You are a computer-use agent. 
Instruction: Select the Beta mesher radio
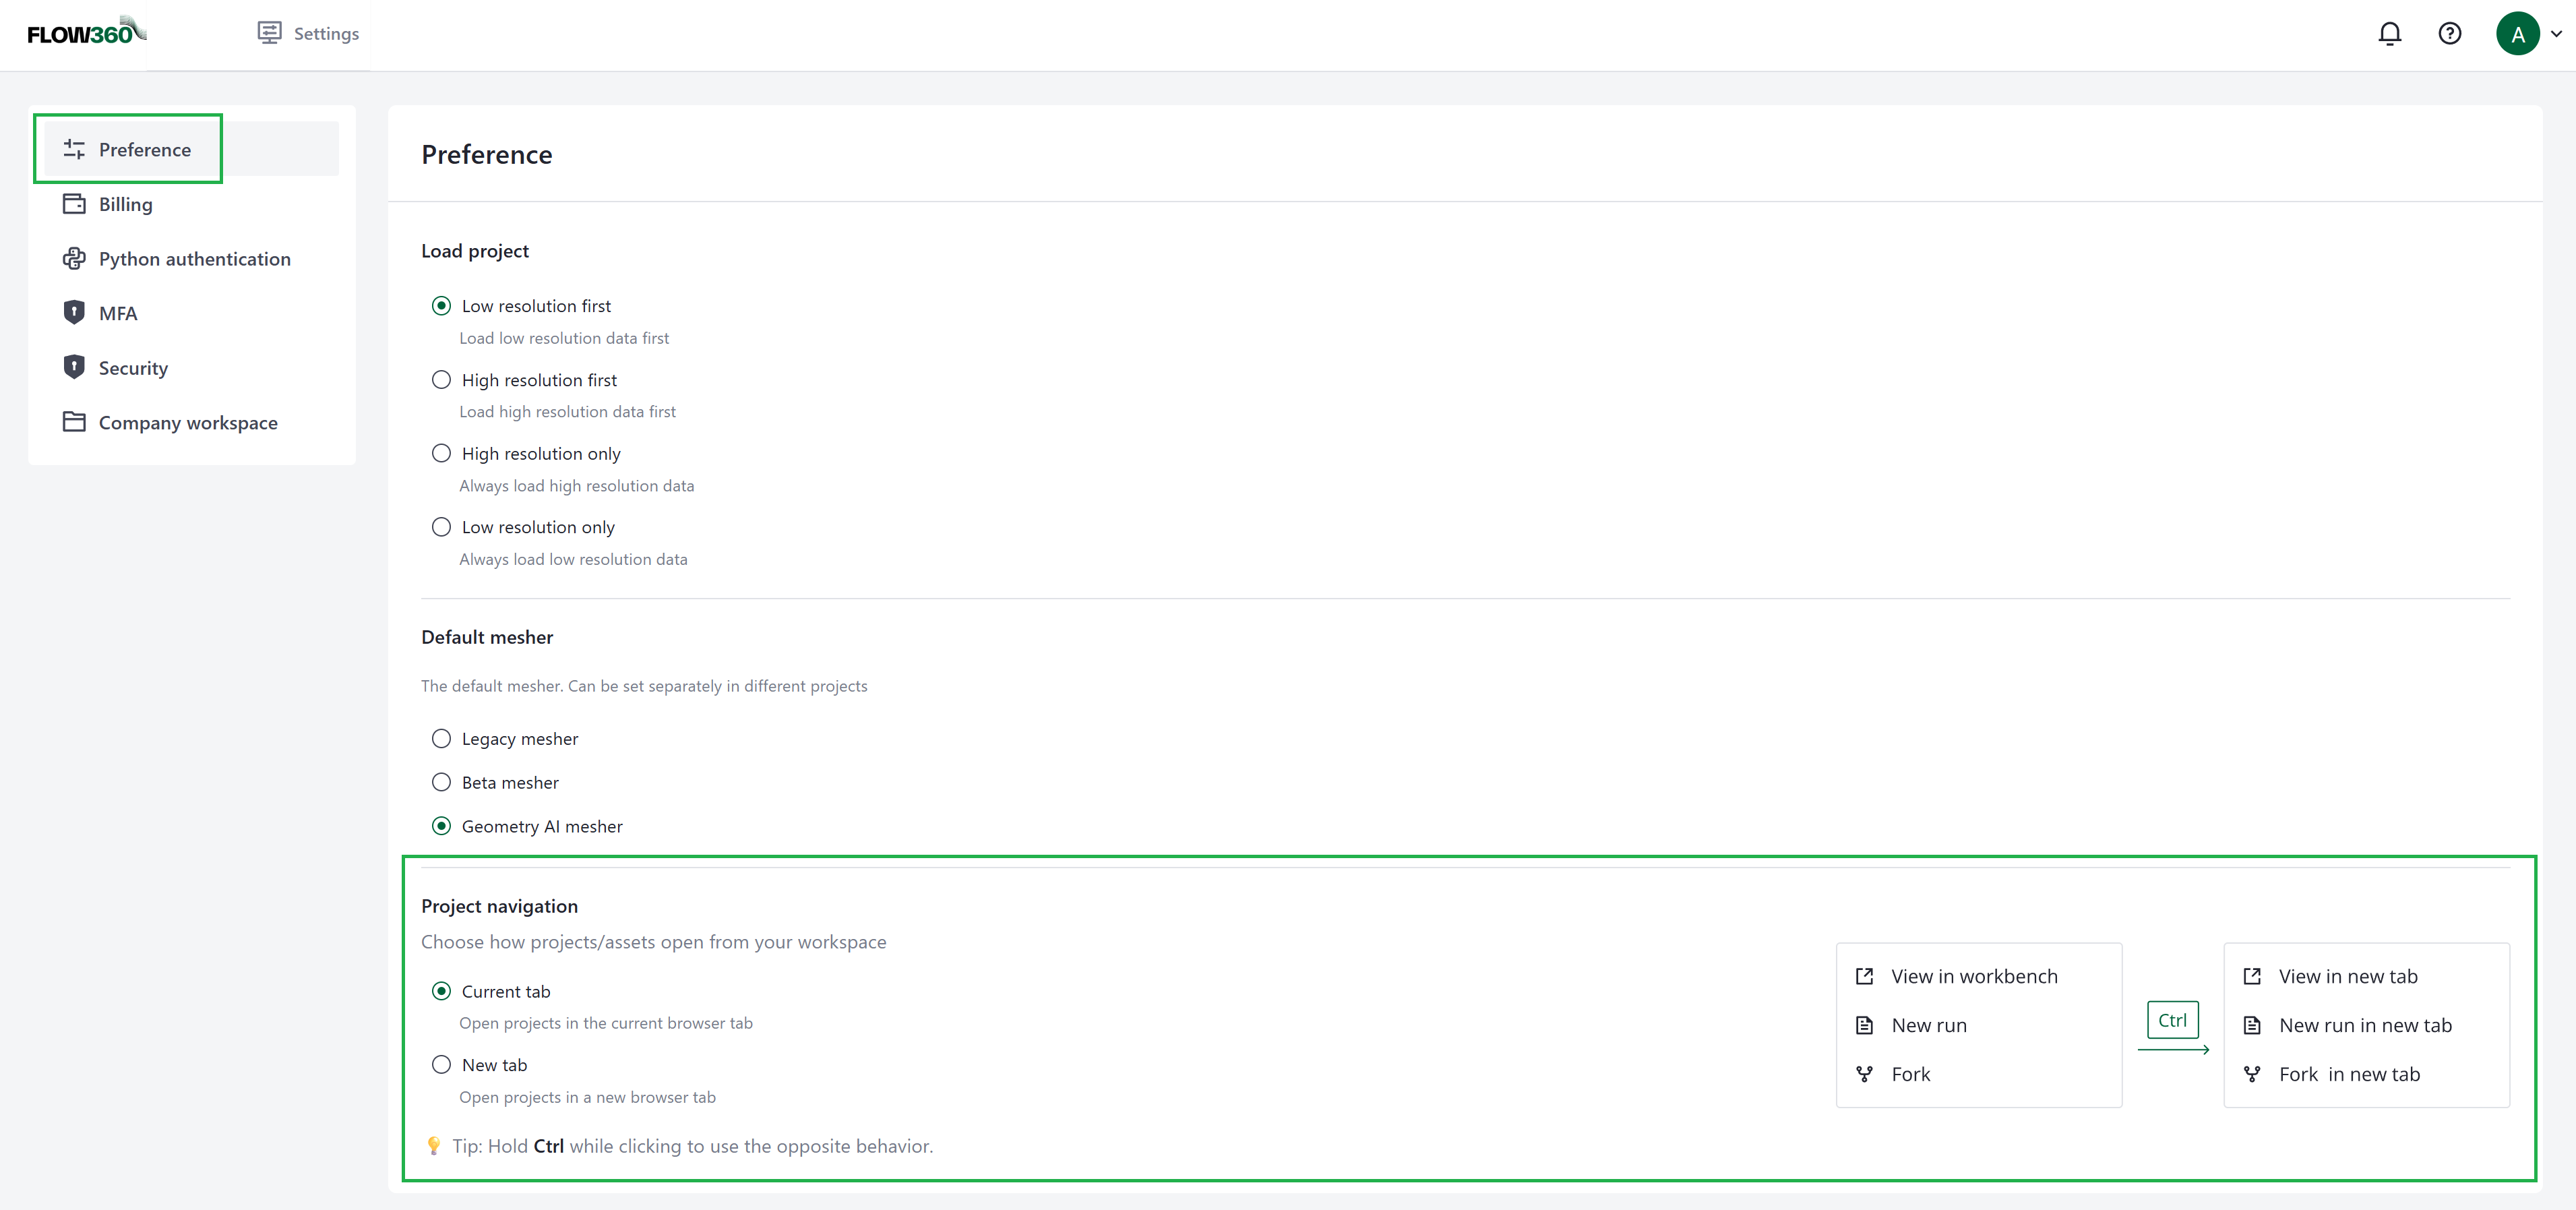click(441, 783)
